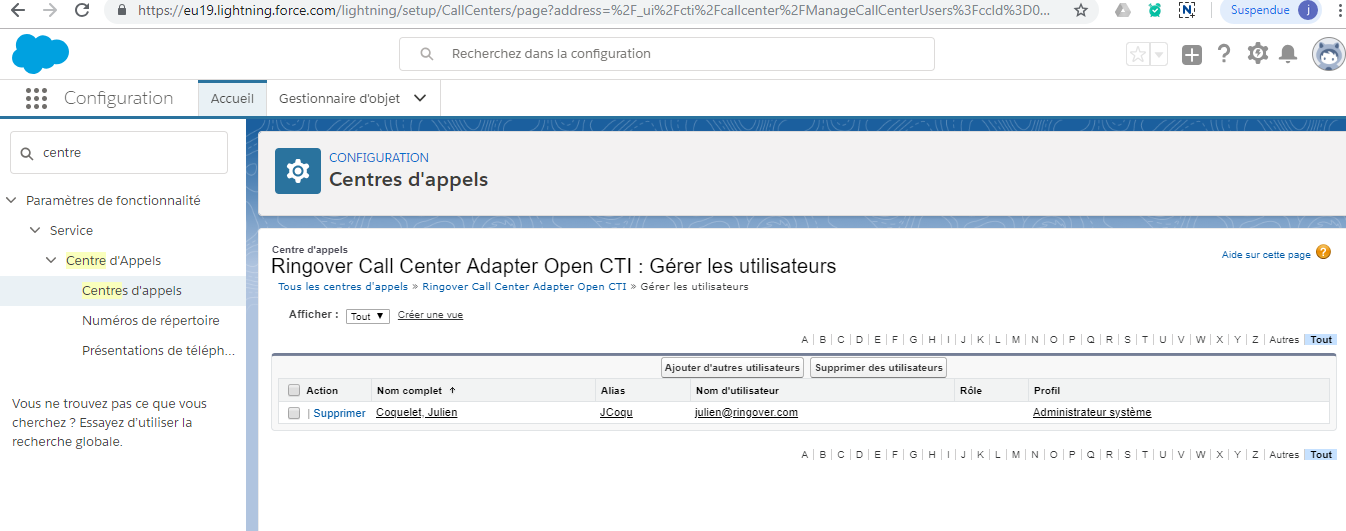Viewport: 1346px width, 531px height.
Task: Sort by the Profil column header
Action: 1046,390
